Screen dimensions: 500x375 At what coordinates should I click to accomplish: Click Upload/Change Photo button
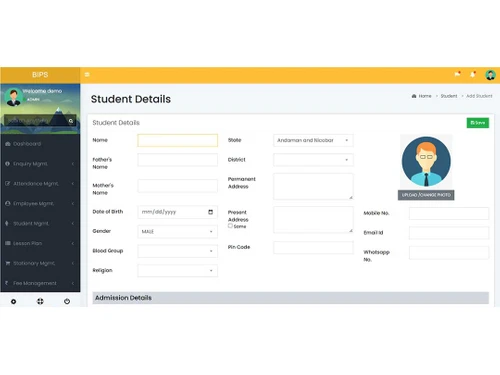pyautogui.click(x=426, y=195)
